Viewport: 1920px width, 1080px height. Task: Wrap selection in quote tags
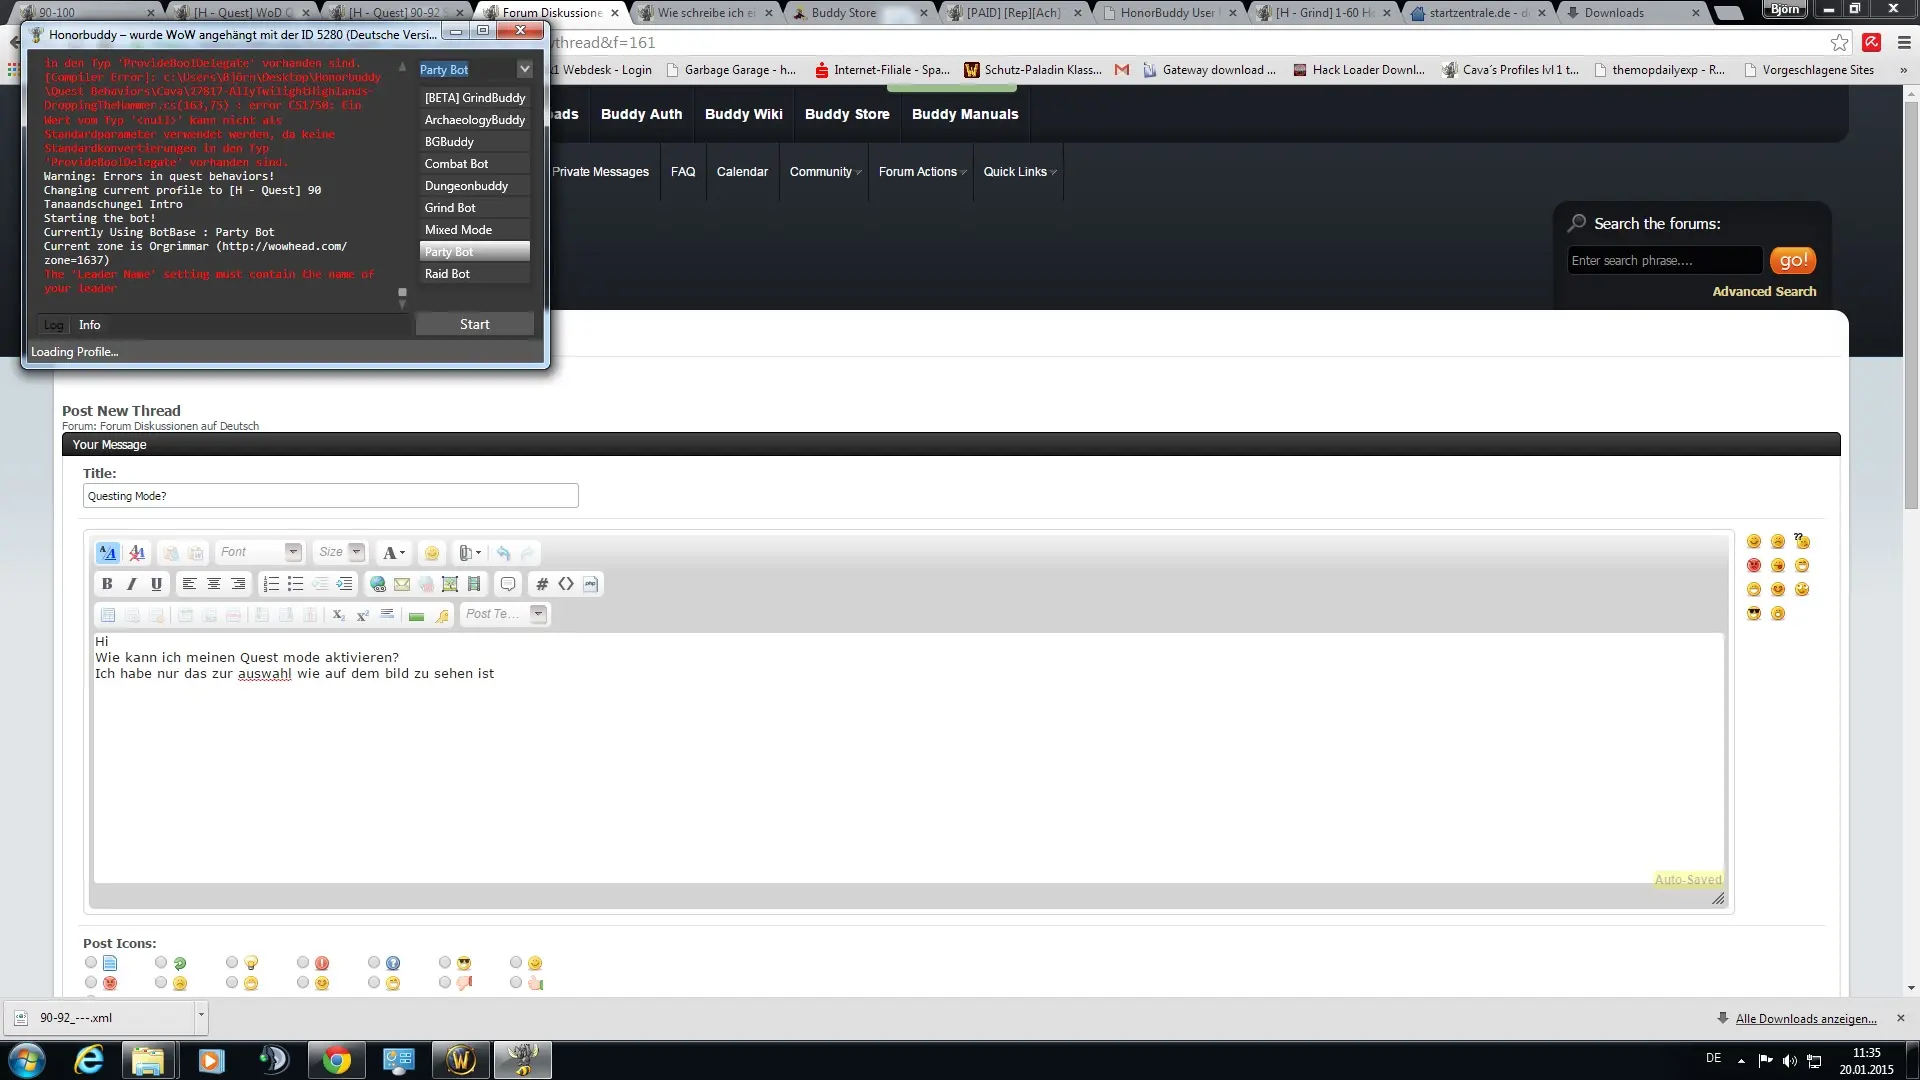click(x=508, y=584)
